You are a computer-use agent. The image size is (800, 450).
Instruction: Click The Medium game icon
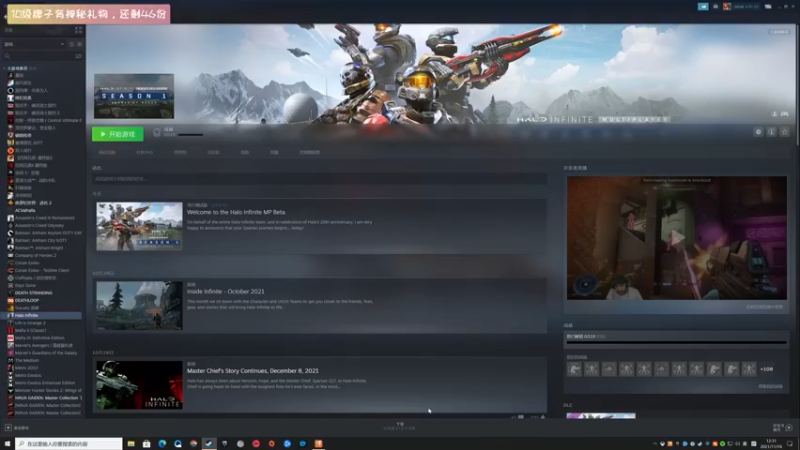(10, 360)
